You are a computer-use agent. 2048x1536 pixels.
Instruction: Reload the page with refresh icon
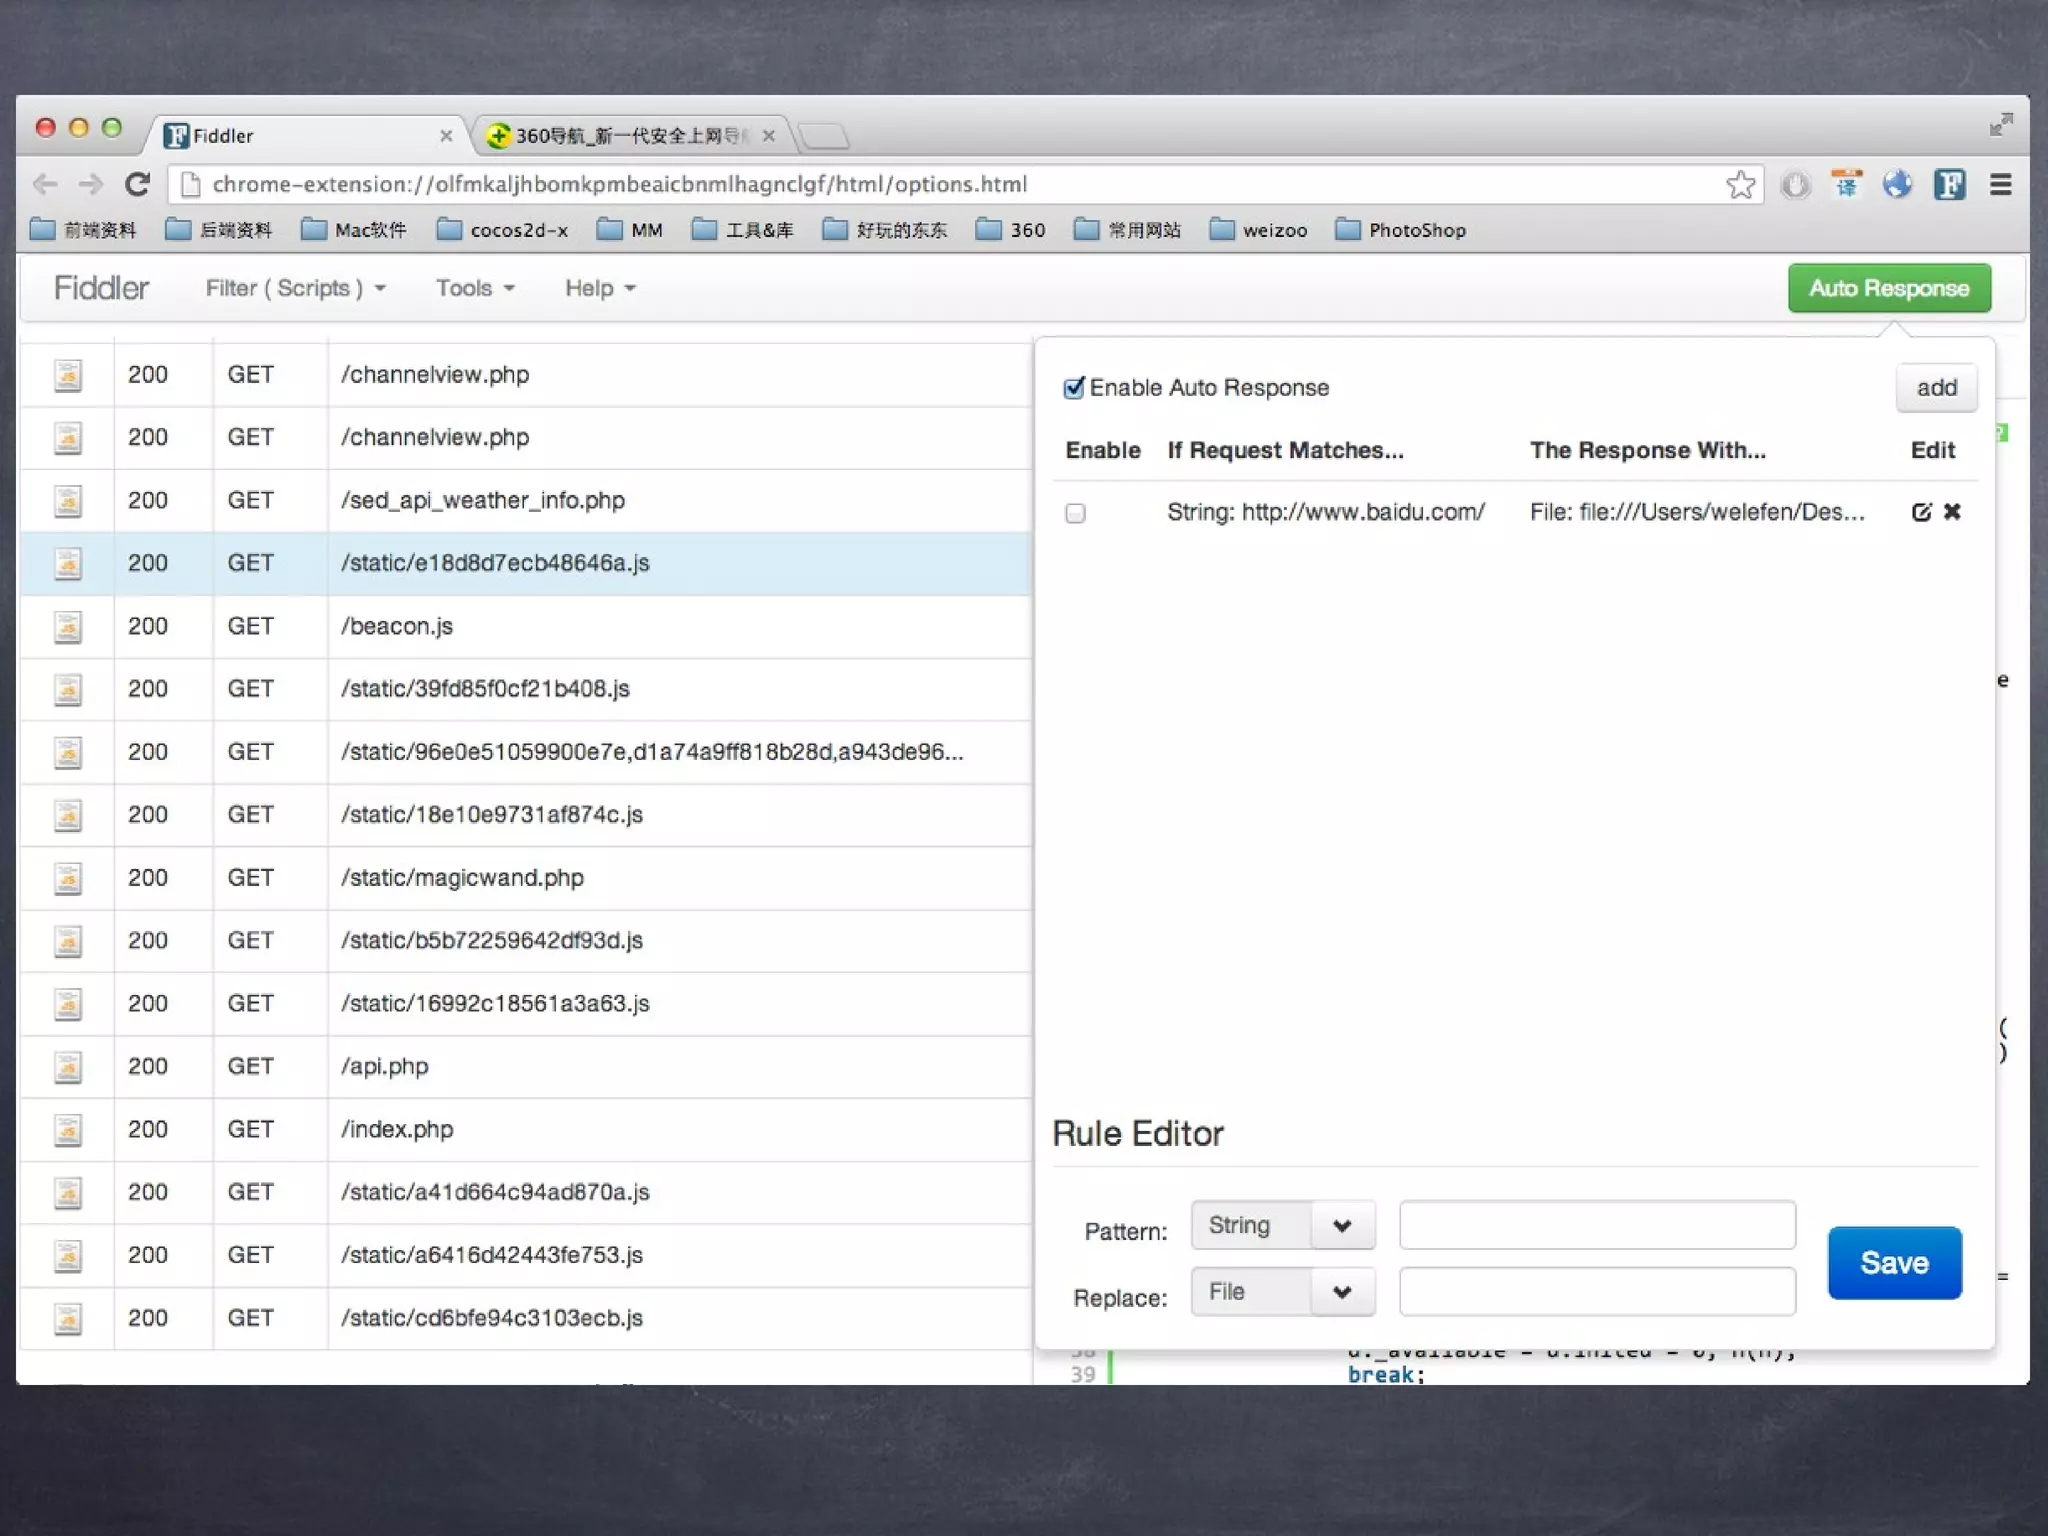[x=137, y=184]
